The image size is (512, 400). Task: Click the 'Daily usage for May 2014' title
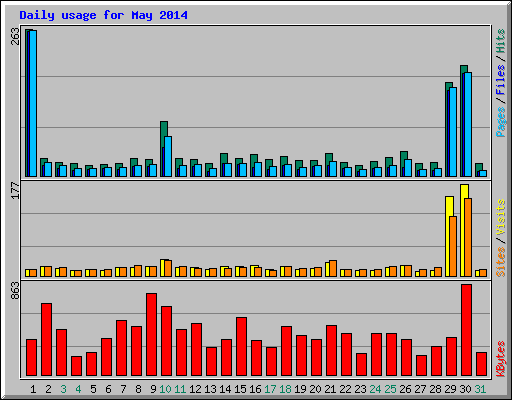pos(103,16)
